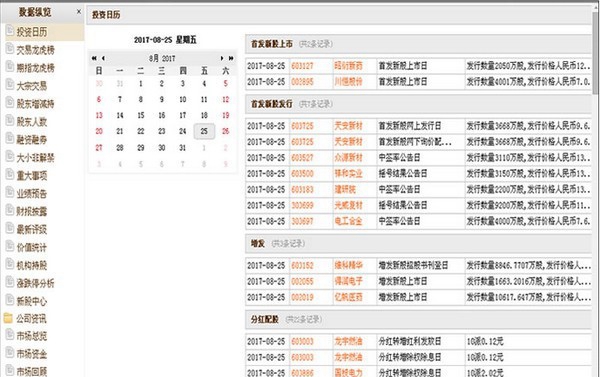Open stock code 300699 link
Viewport: 600px width, 377px height.
click(302, 205)
